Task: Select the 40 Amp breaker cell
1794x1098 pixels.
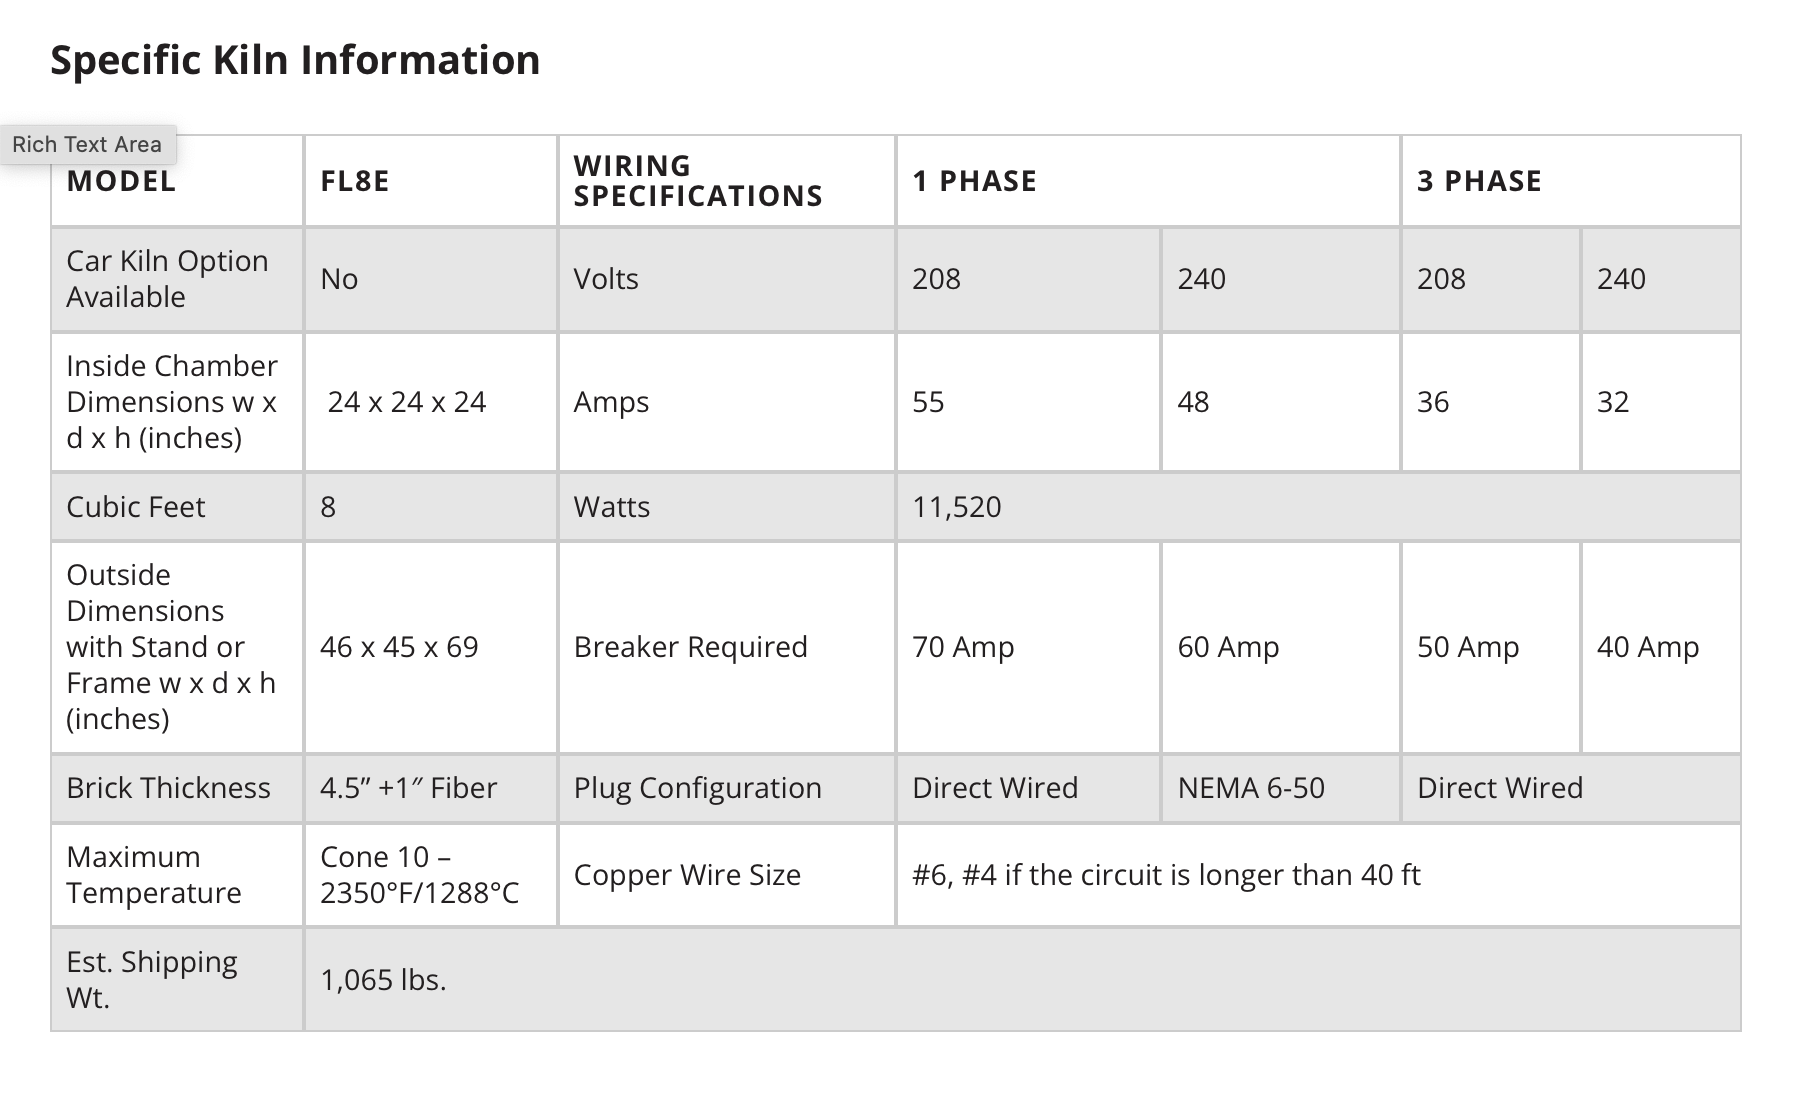Action: [1661, 647]
